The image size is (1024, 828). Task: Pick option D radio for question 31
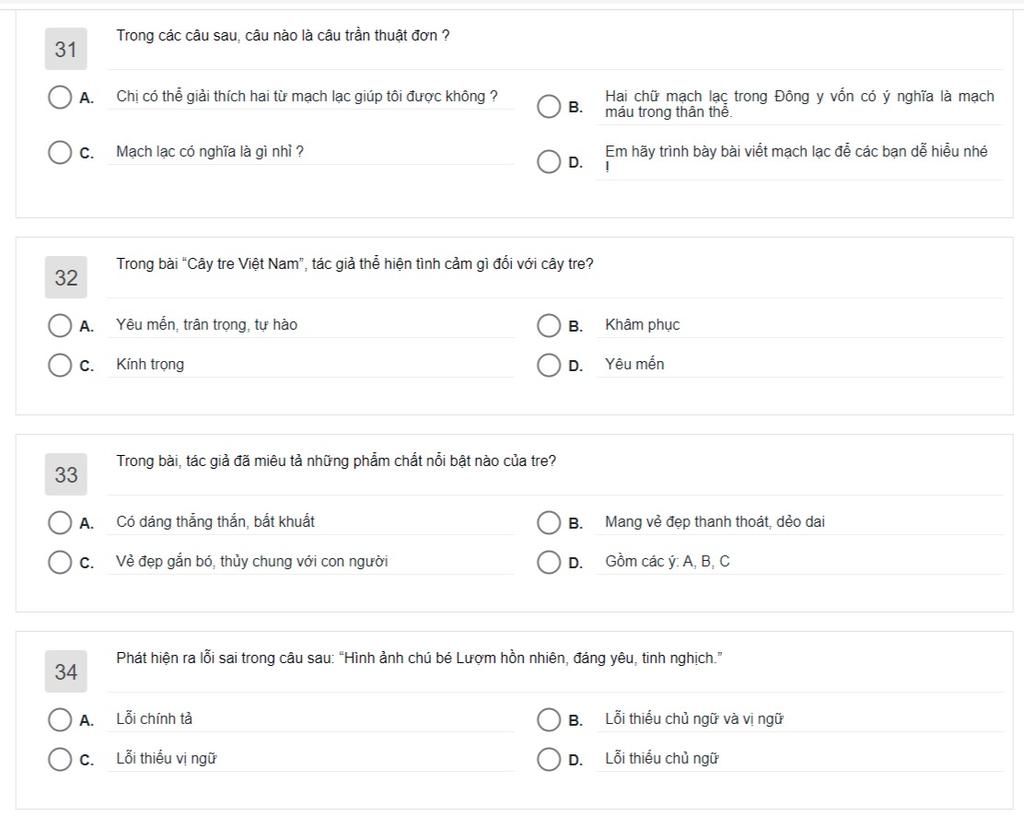(x=549, y=161)
